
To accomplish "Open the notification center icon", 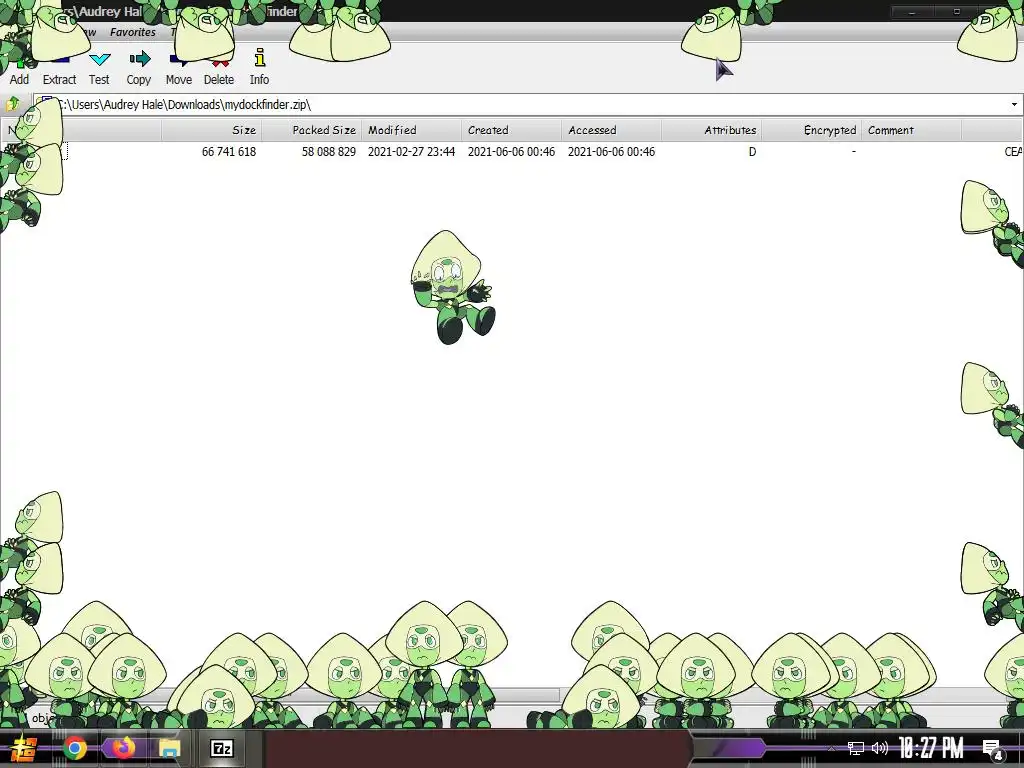I will 993,749.
